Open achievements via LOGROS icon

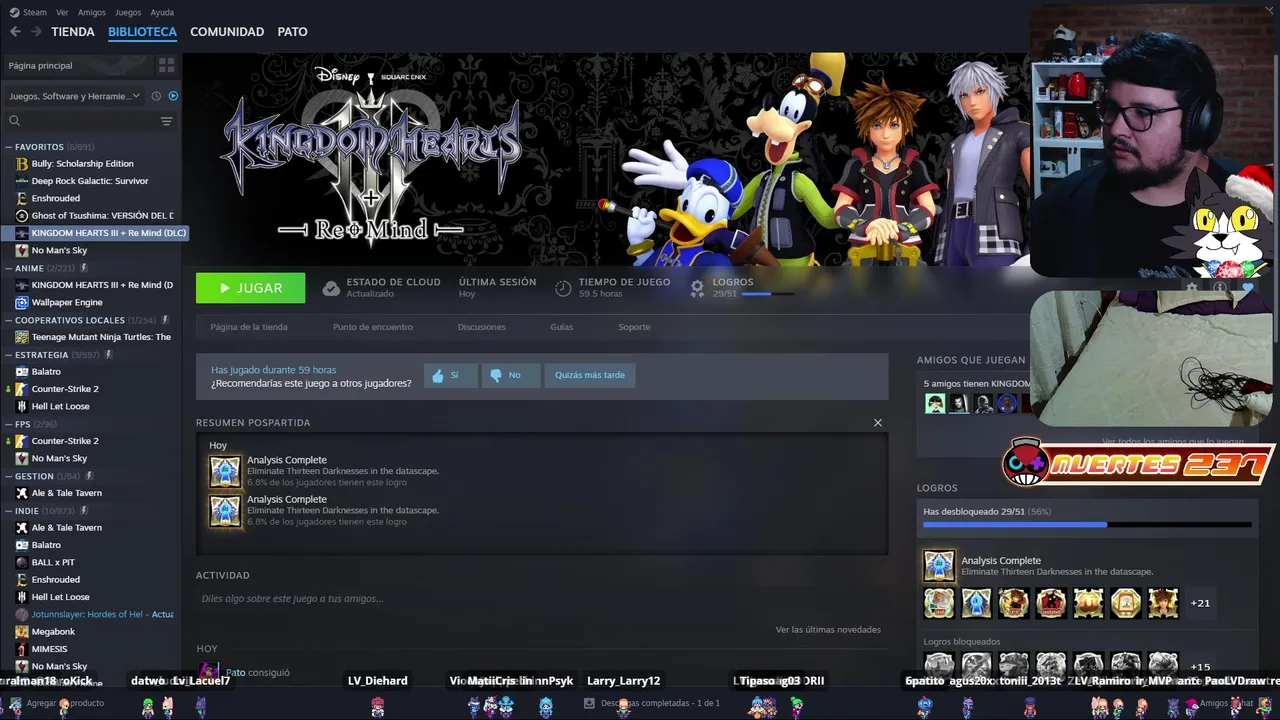coord(698,288)
